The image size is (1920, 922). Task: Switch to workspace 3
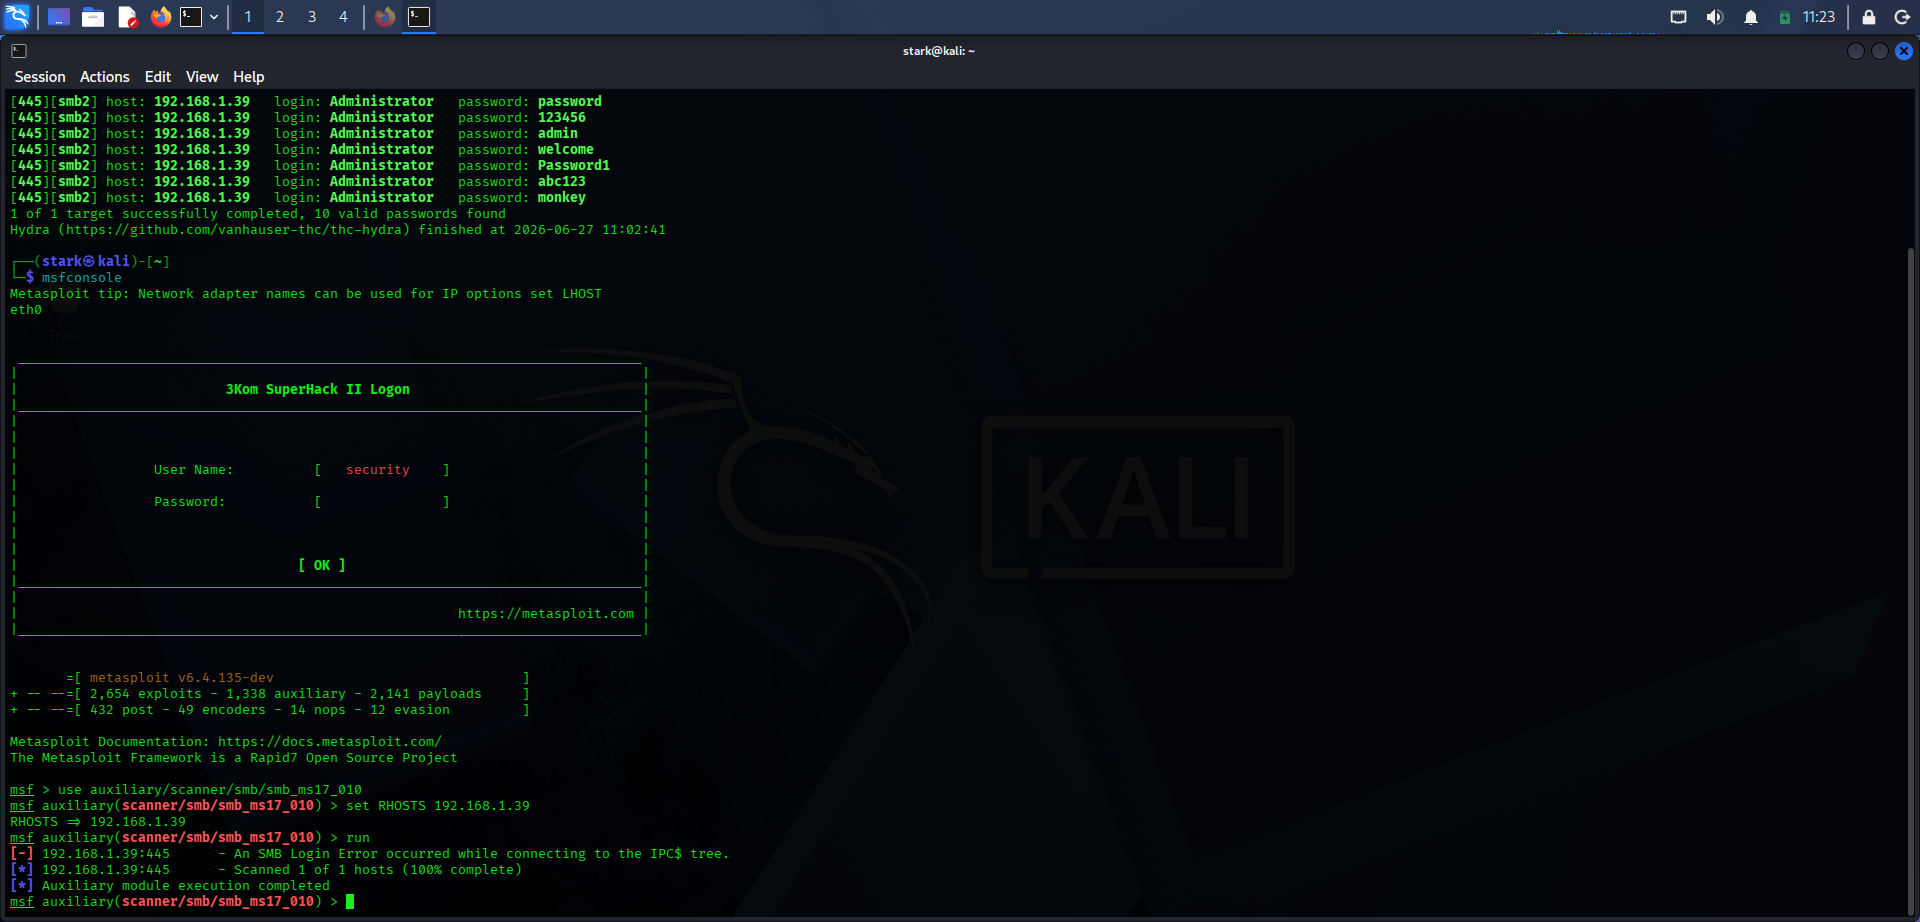tap(312, 17)
